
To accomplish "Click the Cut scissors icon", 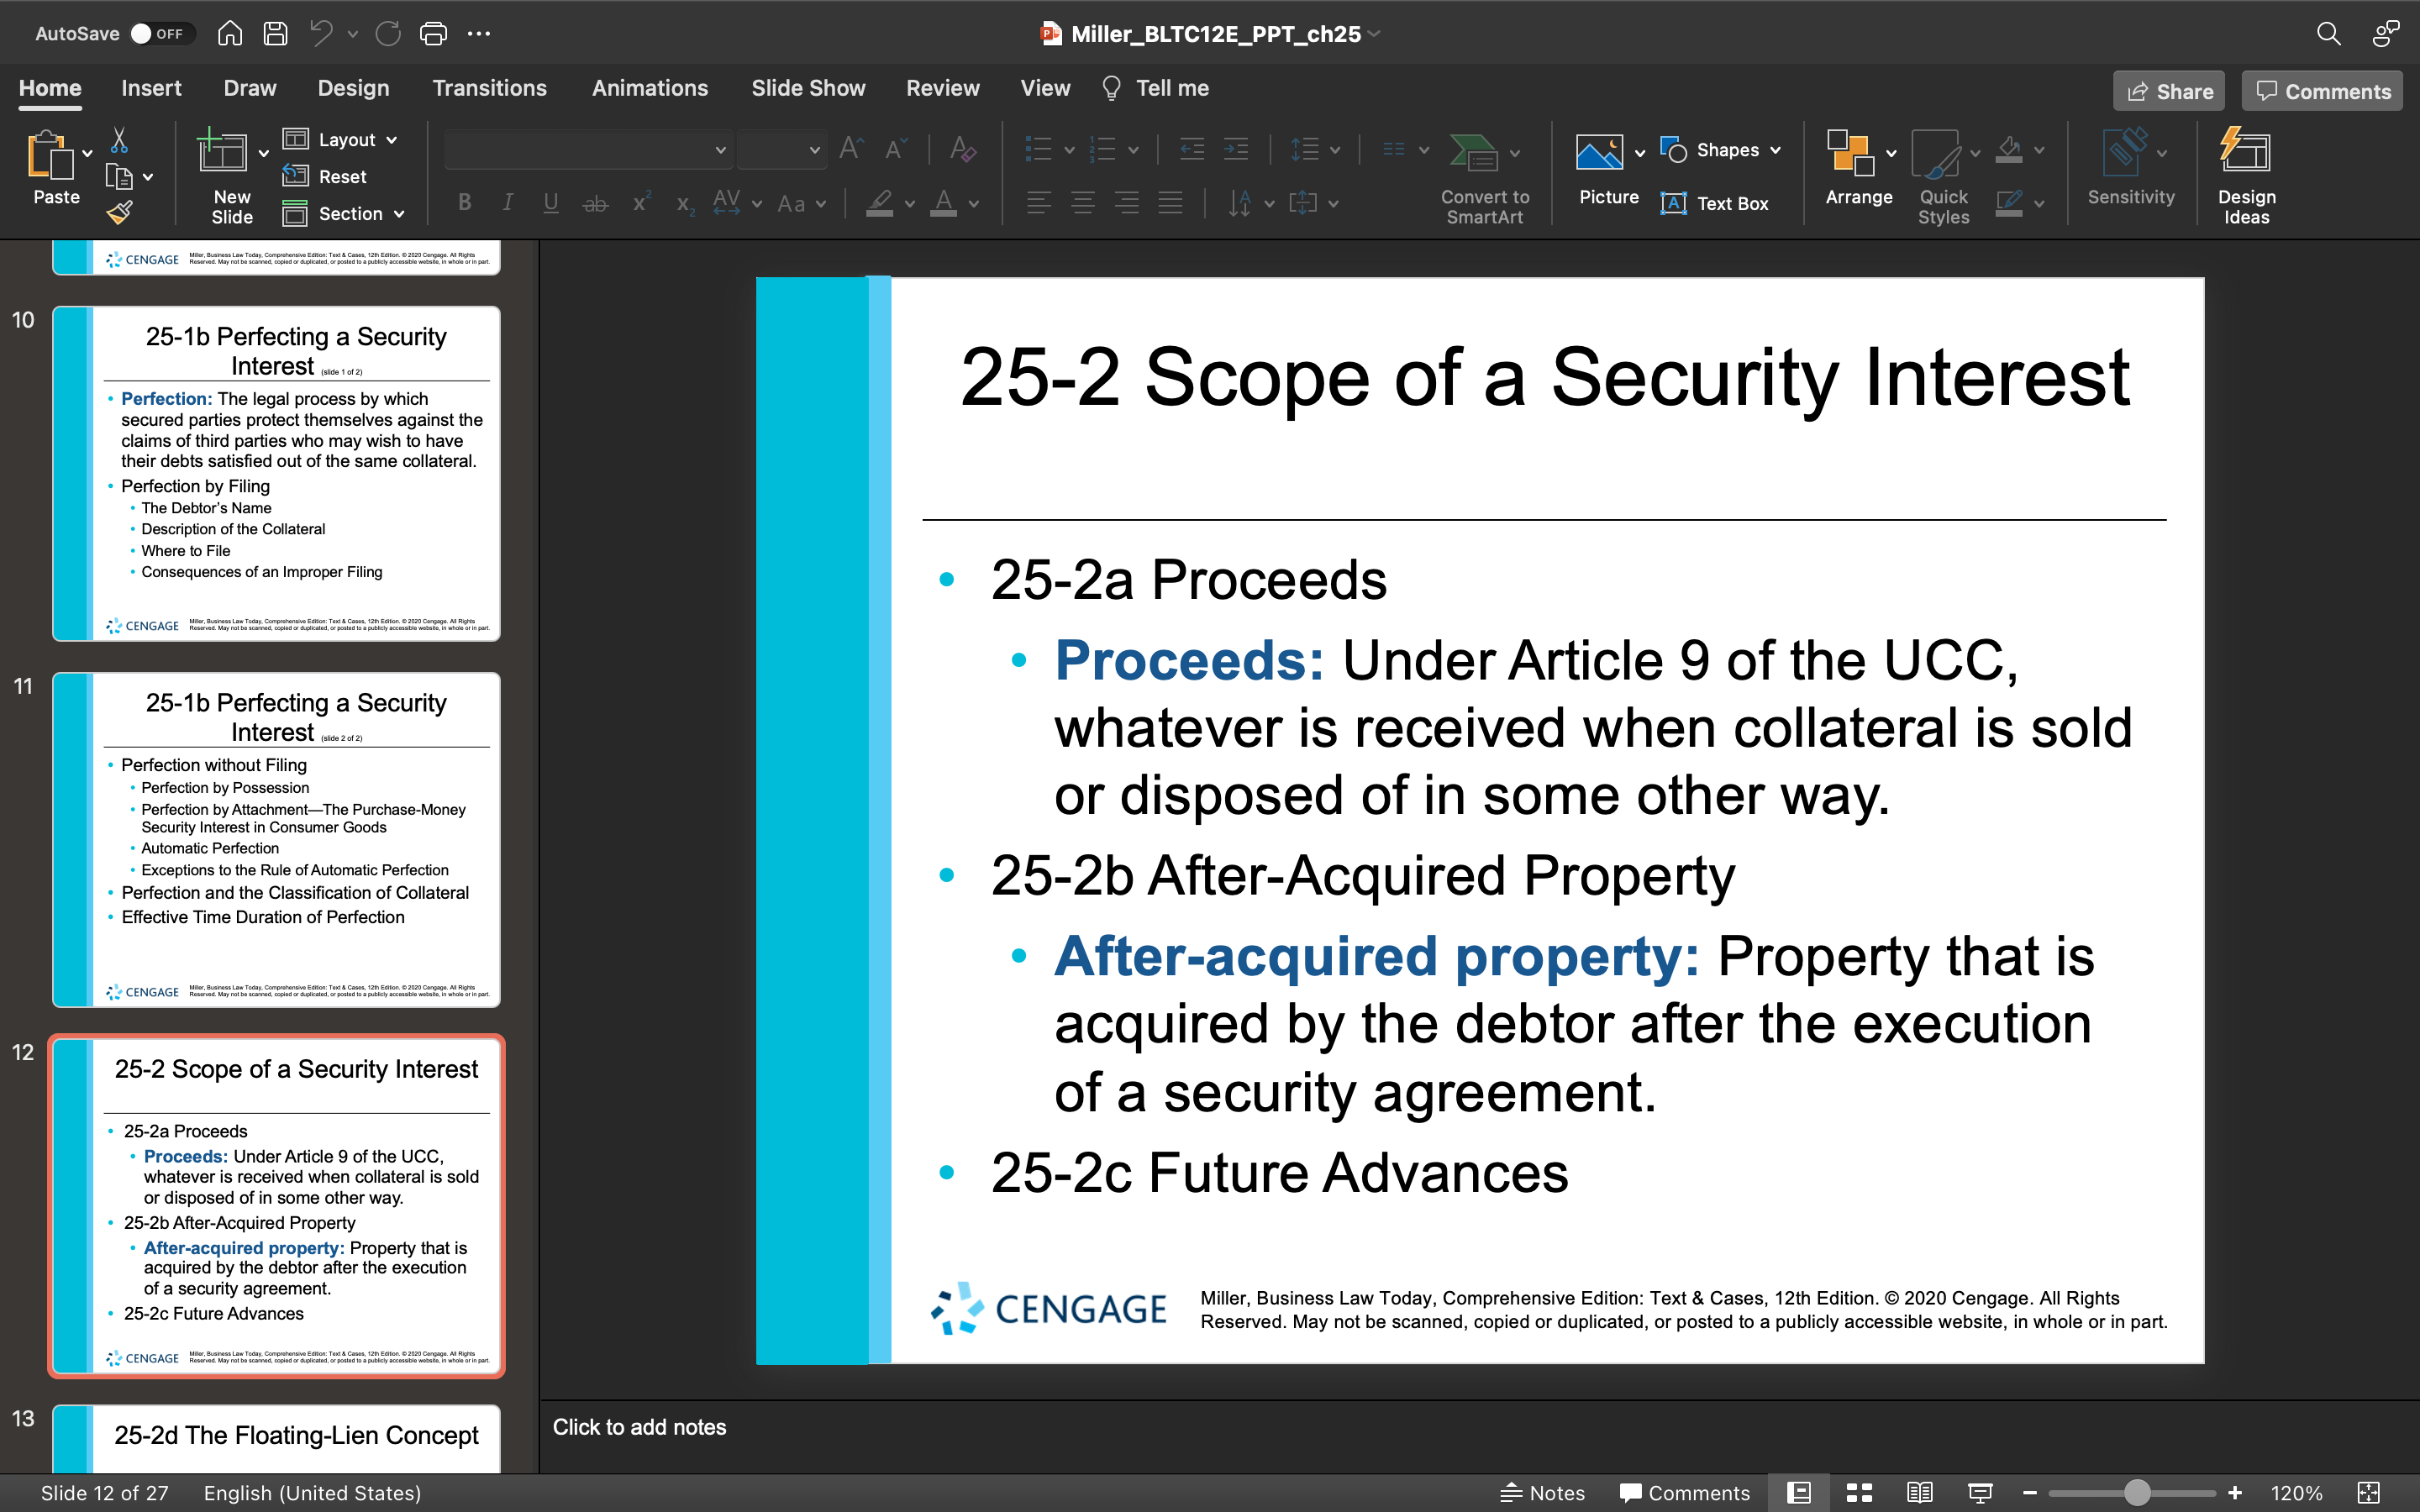I will click(119, 139).
